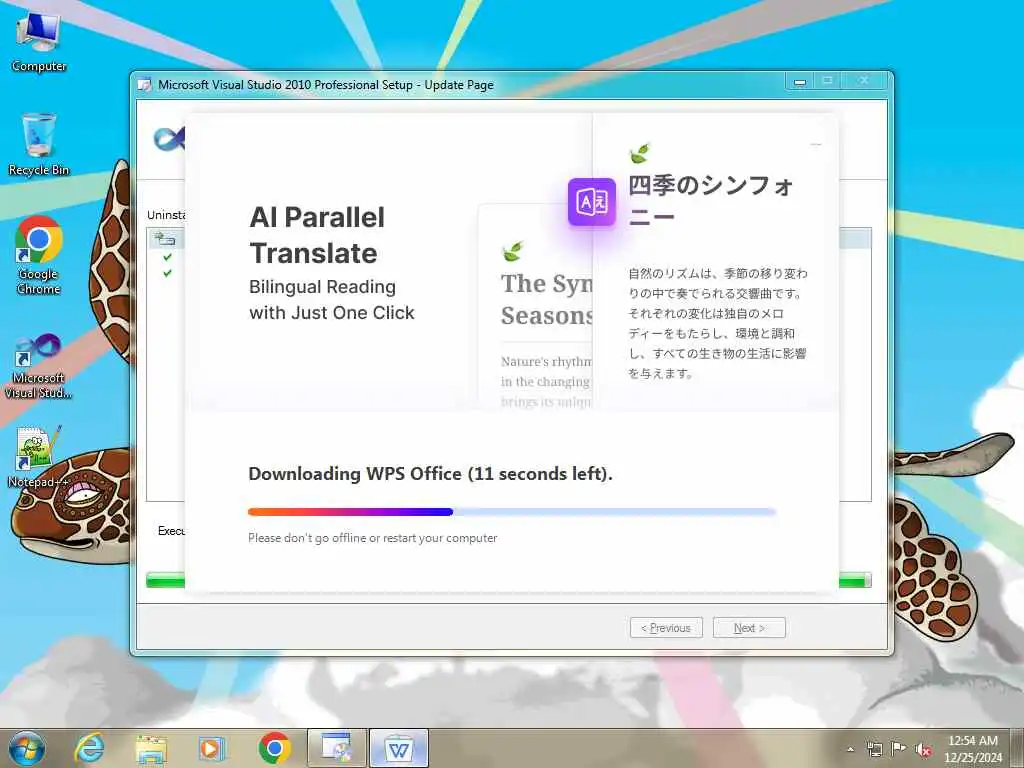The height and width of the screenshot is (768, 1024).
Task: Open Action Center flag tray icon
Action: click(x=899, y=749)
